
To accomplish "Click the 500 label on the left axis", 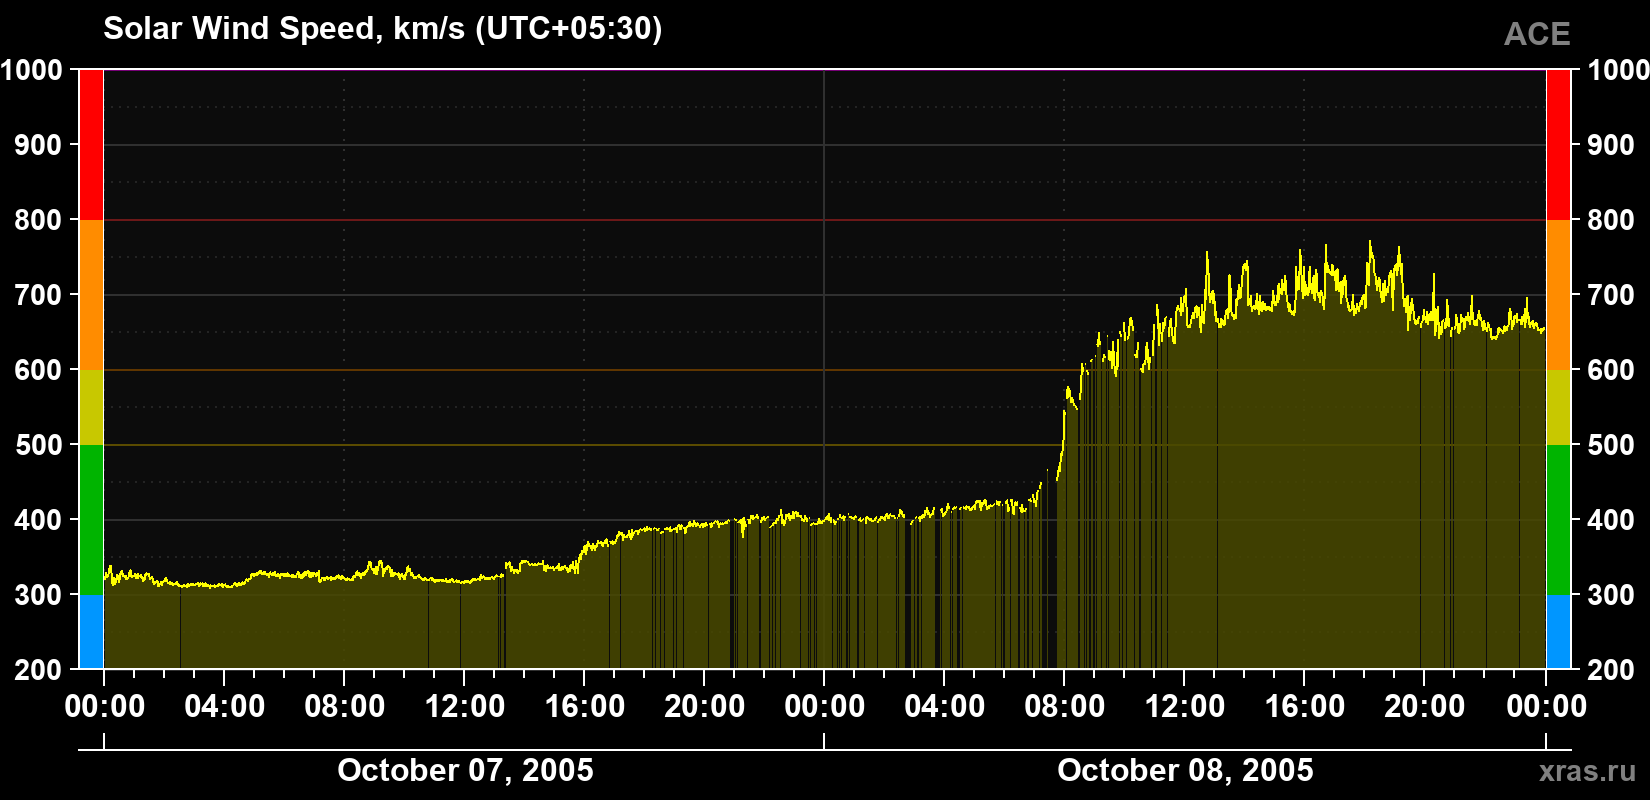I will (x=38, y=445).
